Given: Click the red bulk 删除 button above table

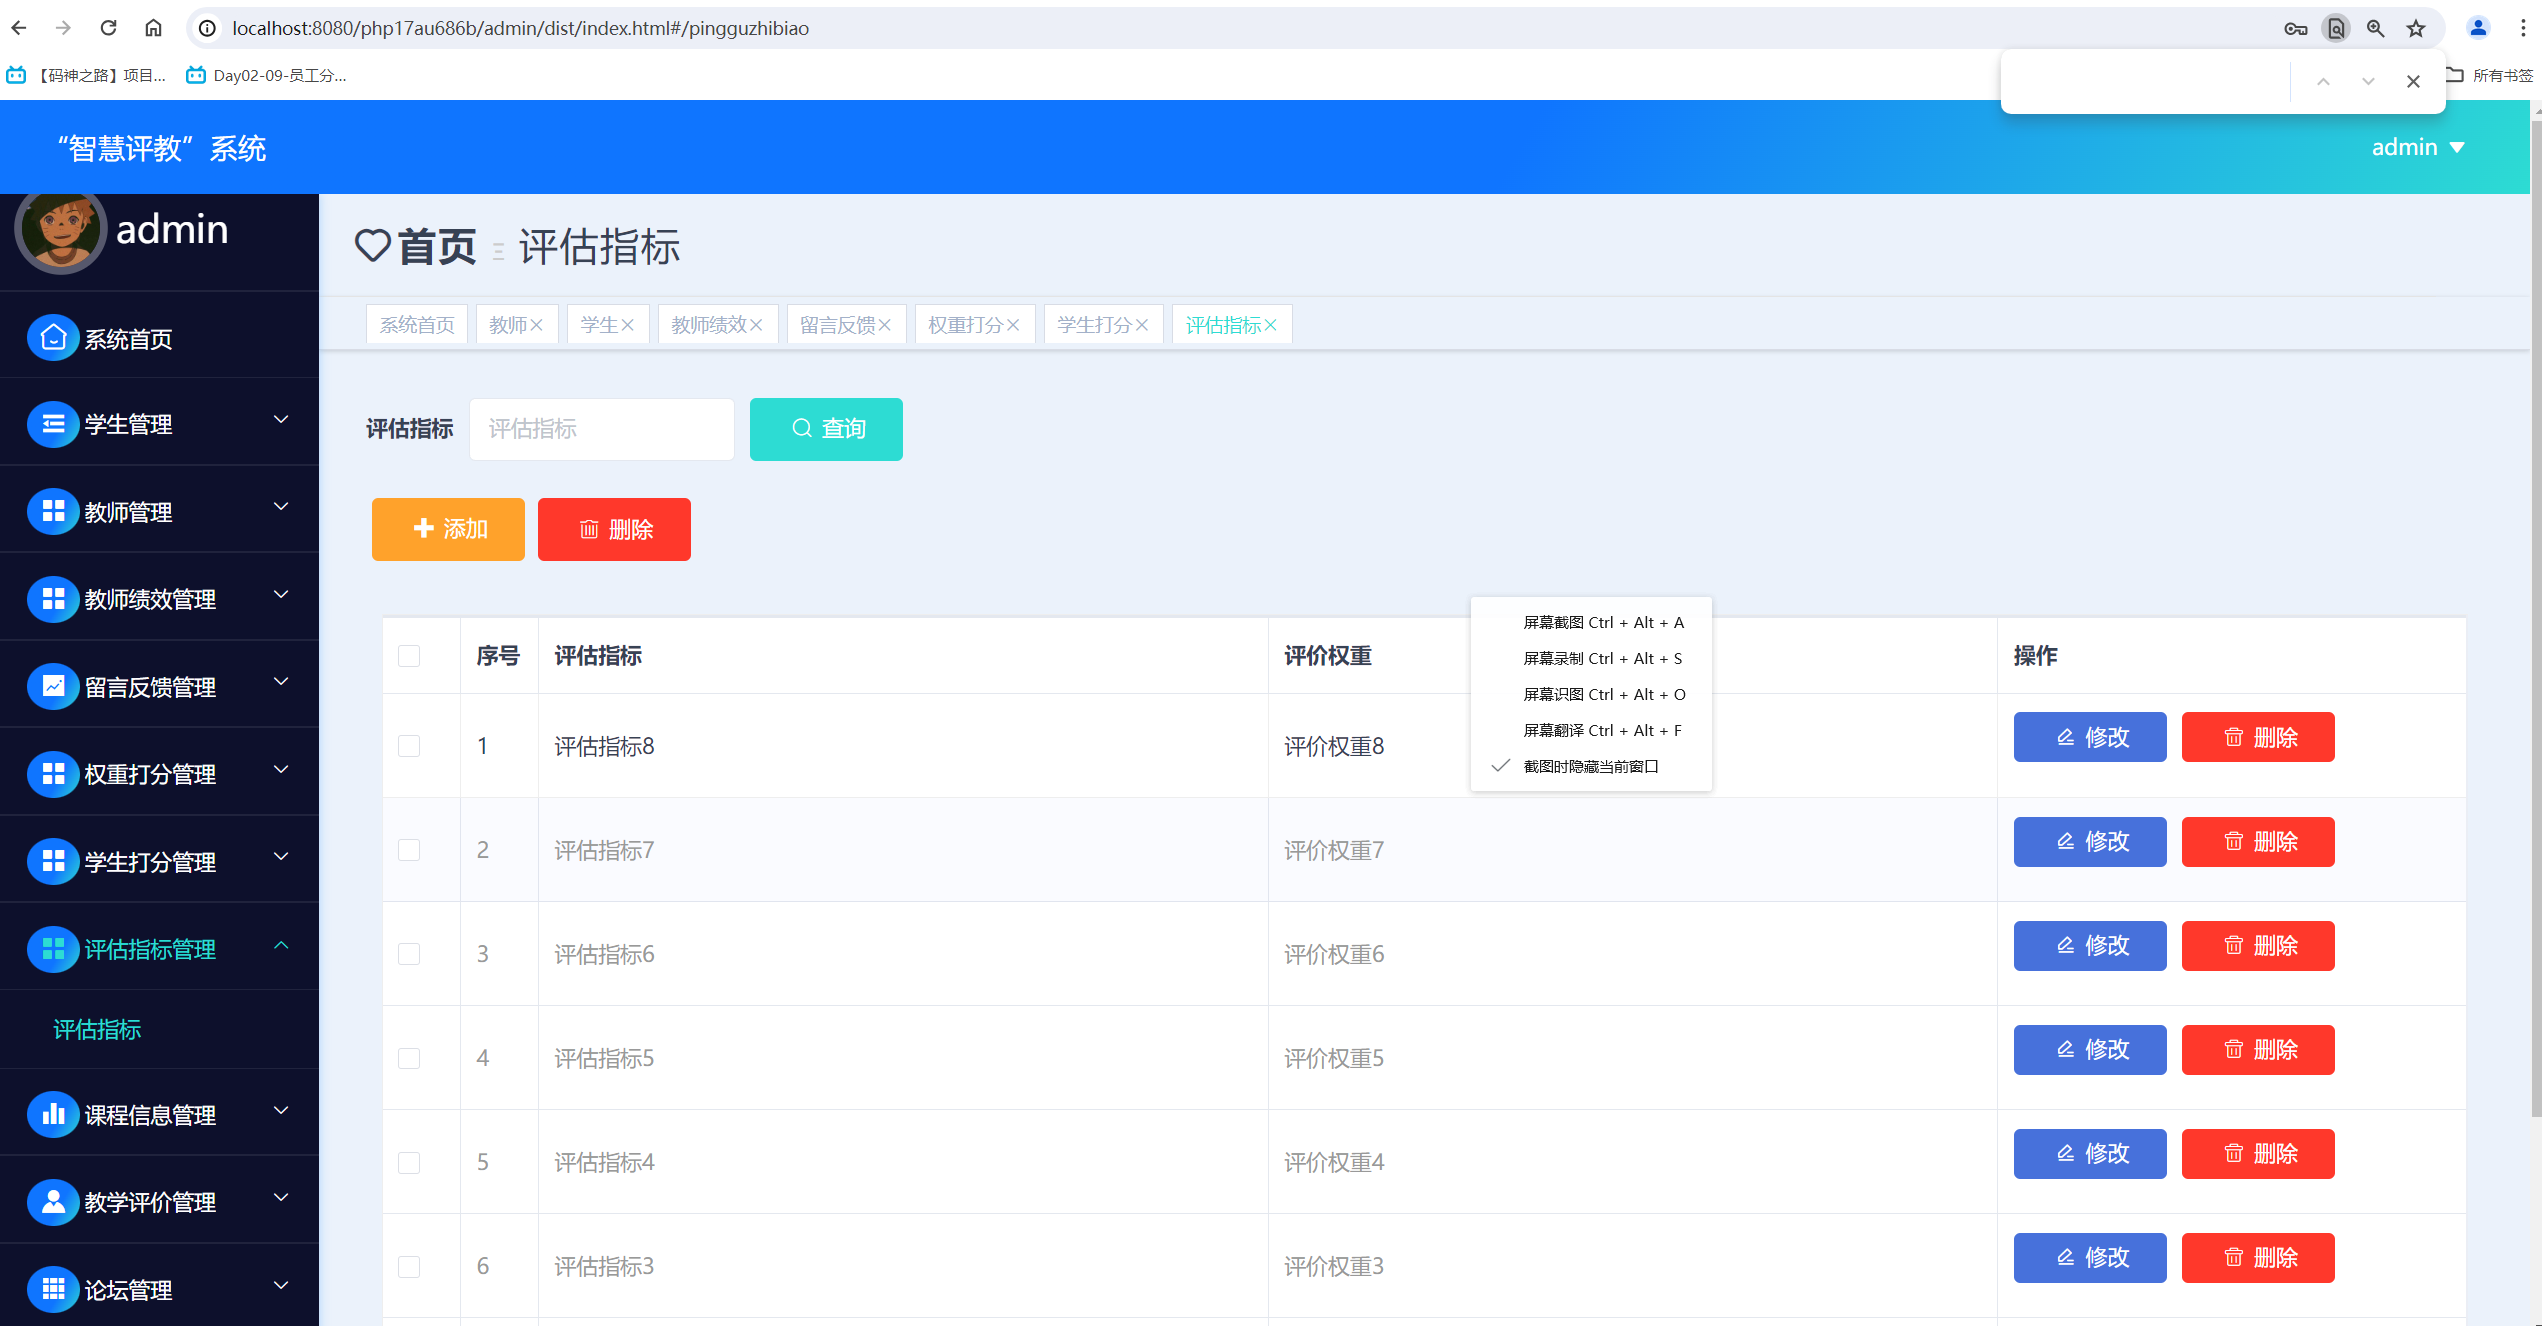Looking at the screenshot, I should coord(614,529).
